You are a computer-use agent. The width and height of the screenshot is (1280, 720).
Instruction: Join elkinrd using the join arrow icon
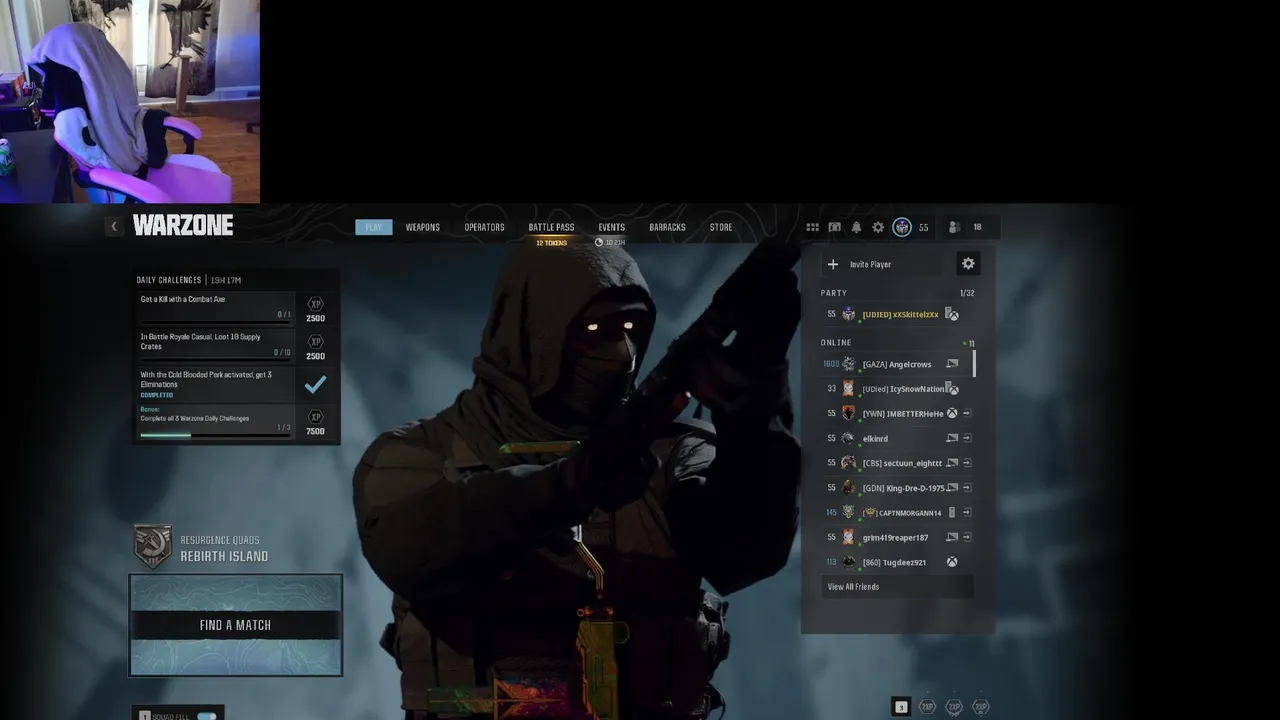[967, 438]
